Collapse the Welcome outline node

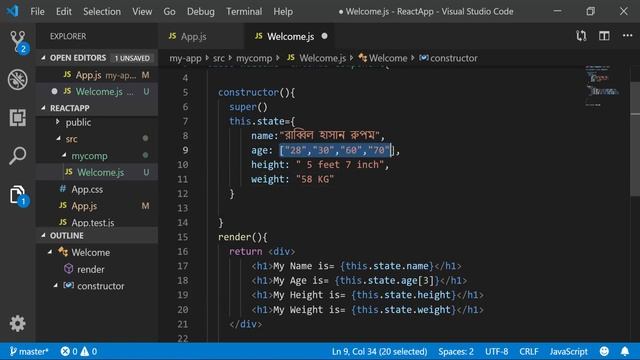[x=50, y=252]
